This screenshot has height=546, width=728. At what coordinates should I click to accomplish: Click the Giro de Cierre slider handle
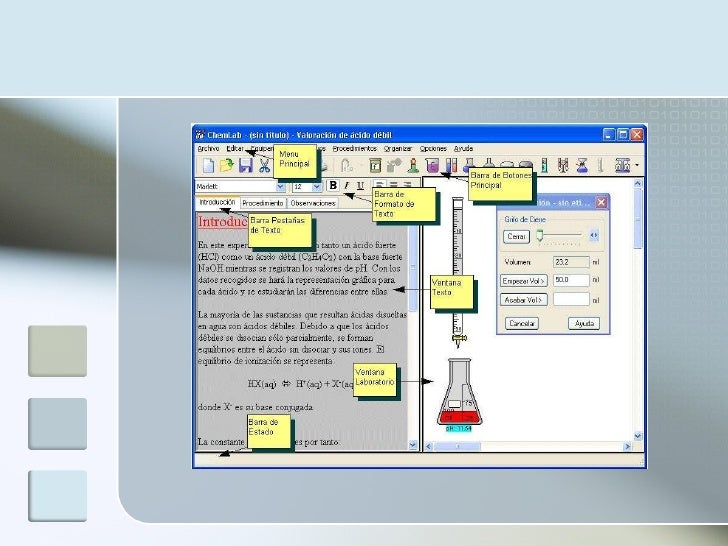[540, 236]
